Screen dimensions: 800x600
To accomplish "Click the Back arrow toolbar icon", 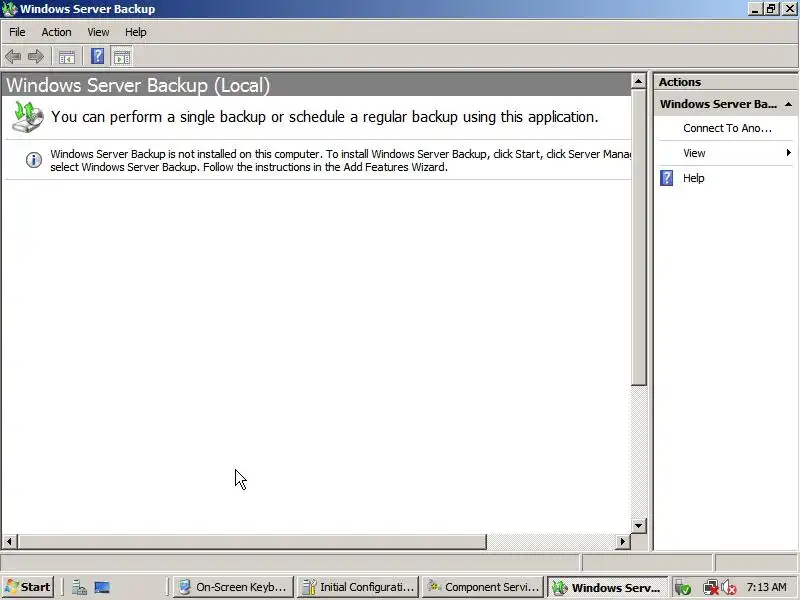I will click(x=13, y=56).
